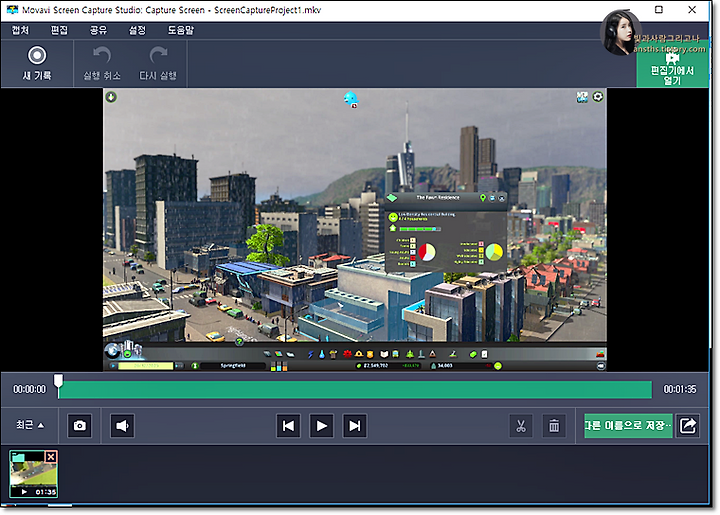Click the green happiness smiley in game bar
The width and height of the screenshot is (720, 515).
(x=498, y=366)
